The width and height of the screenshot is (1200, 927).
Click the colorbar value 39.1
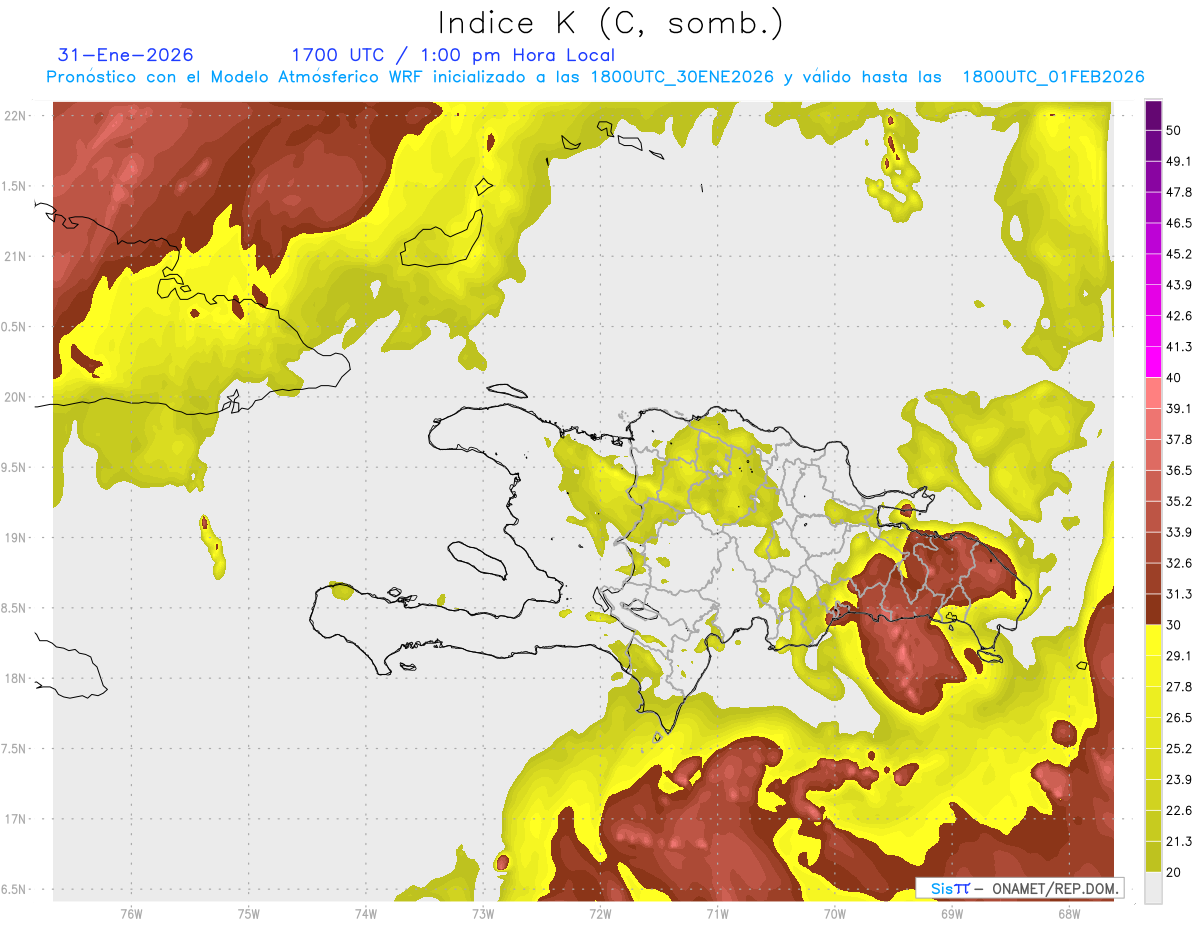point(1178,408)
